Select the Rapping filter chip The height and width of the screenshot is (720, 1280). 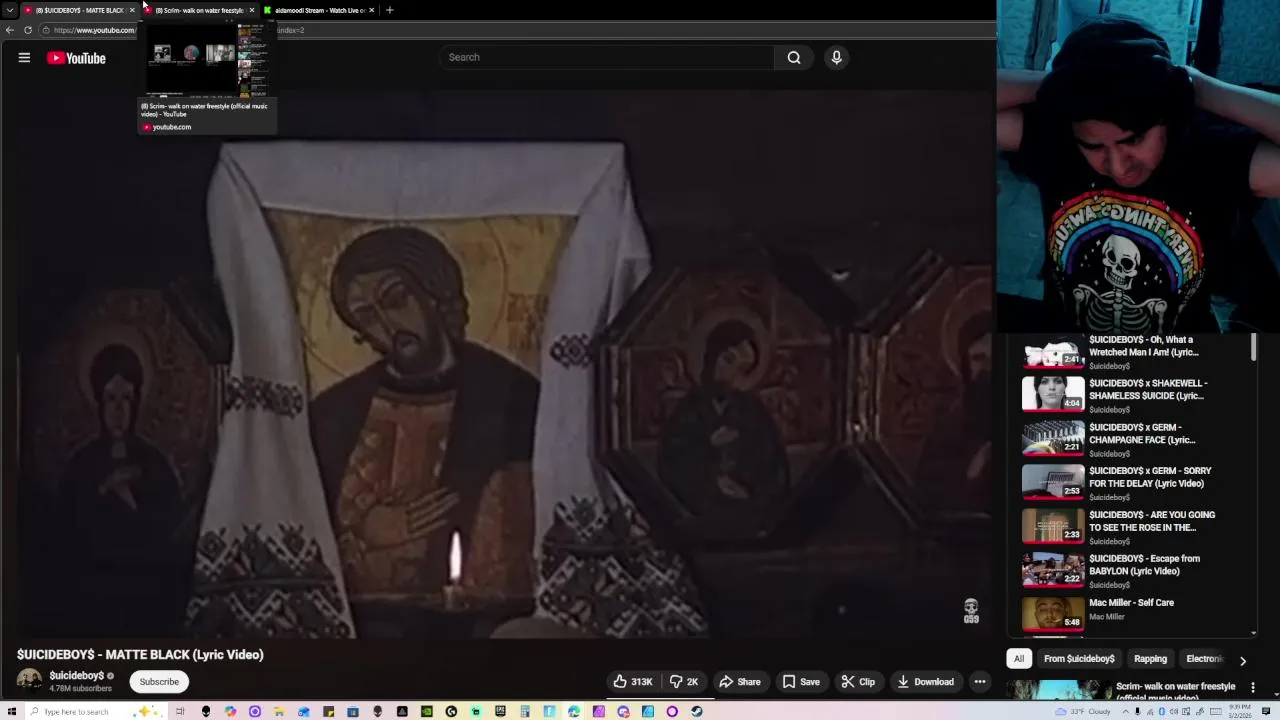click(x=1150, y=659)
